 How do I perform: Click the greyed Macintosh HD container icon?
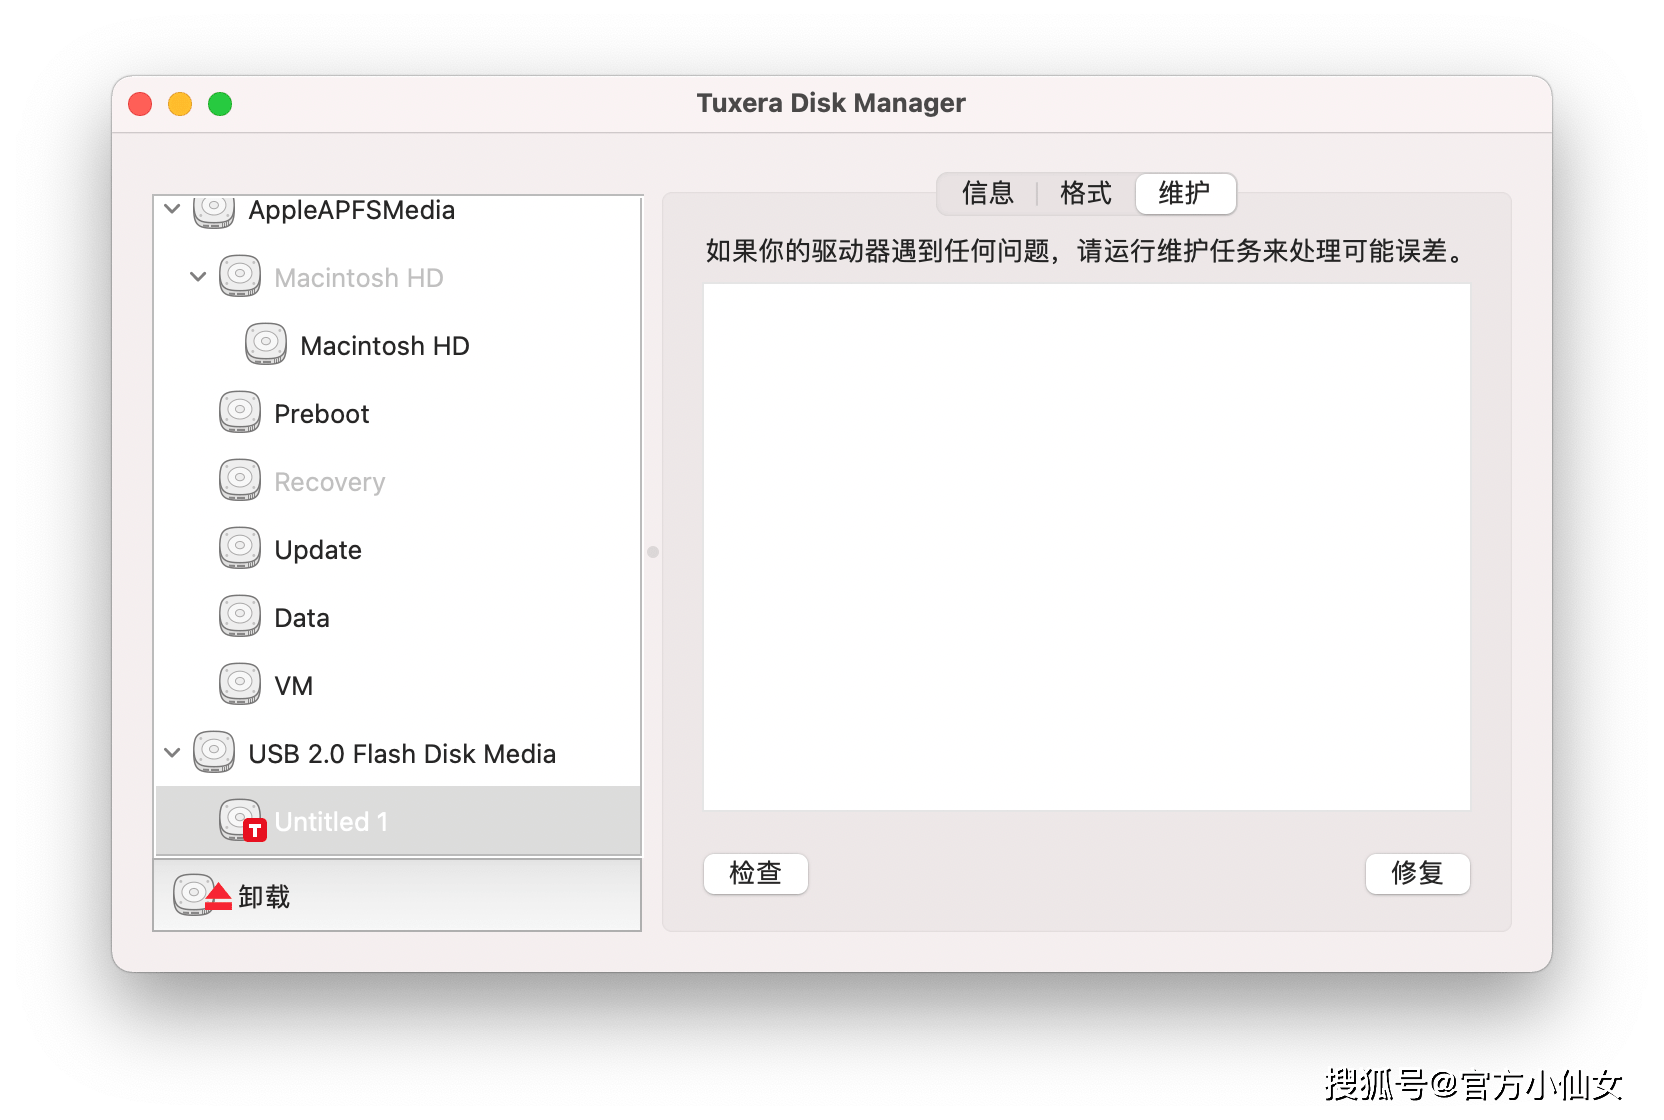(240, 277)
